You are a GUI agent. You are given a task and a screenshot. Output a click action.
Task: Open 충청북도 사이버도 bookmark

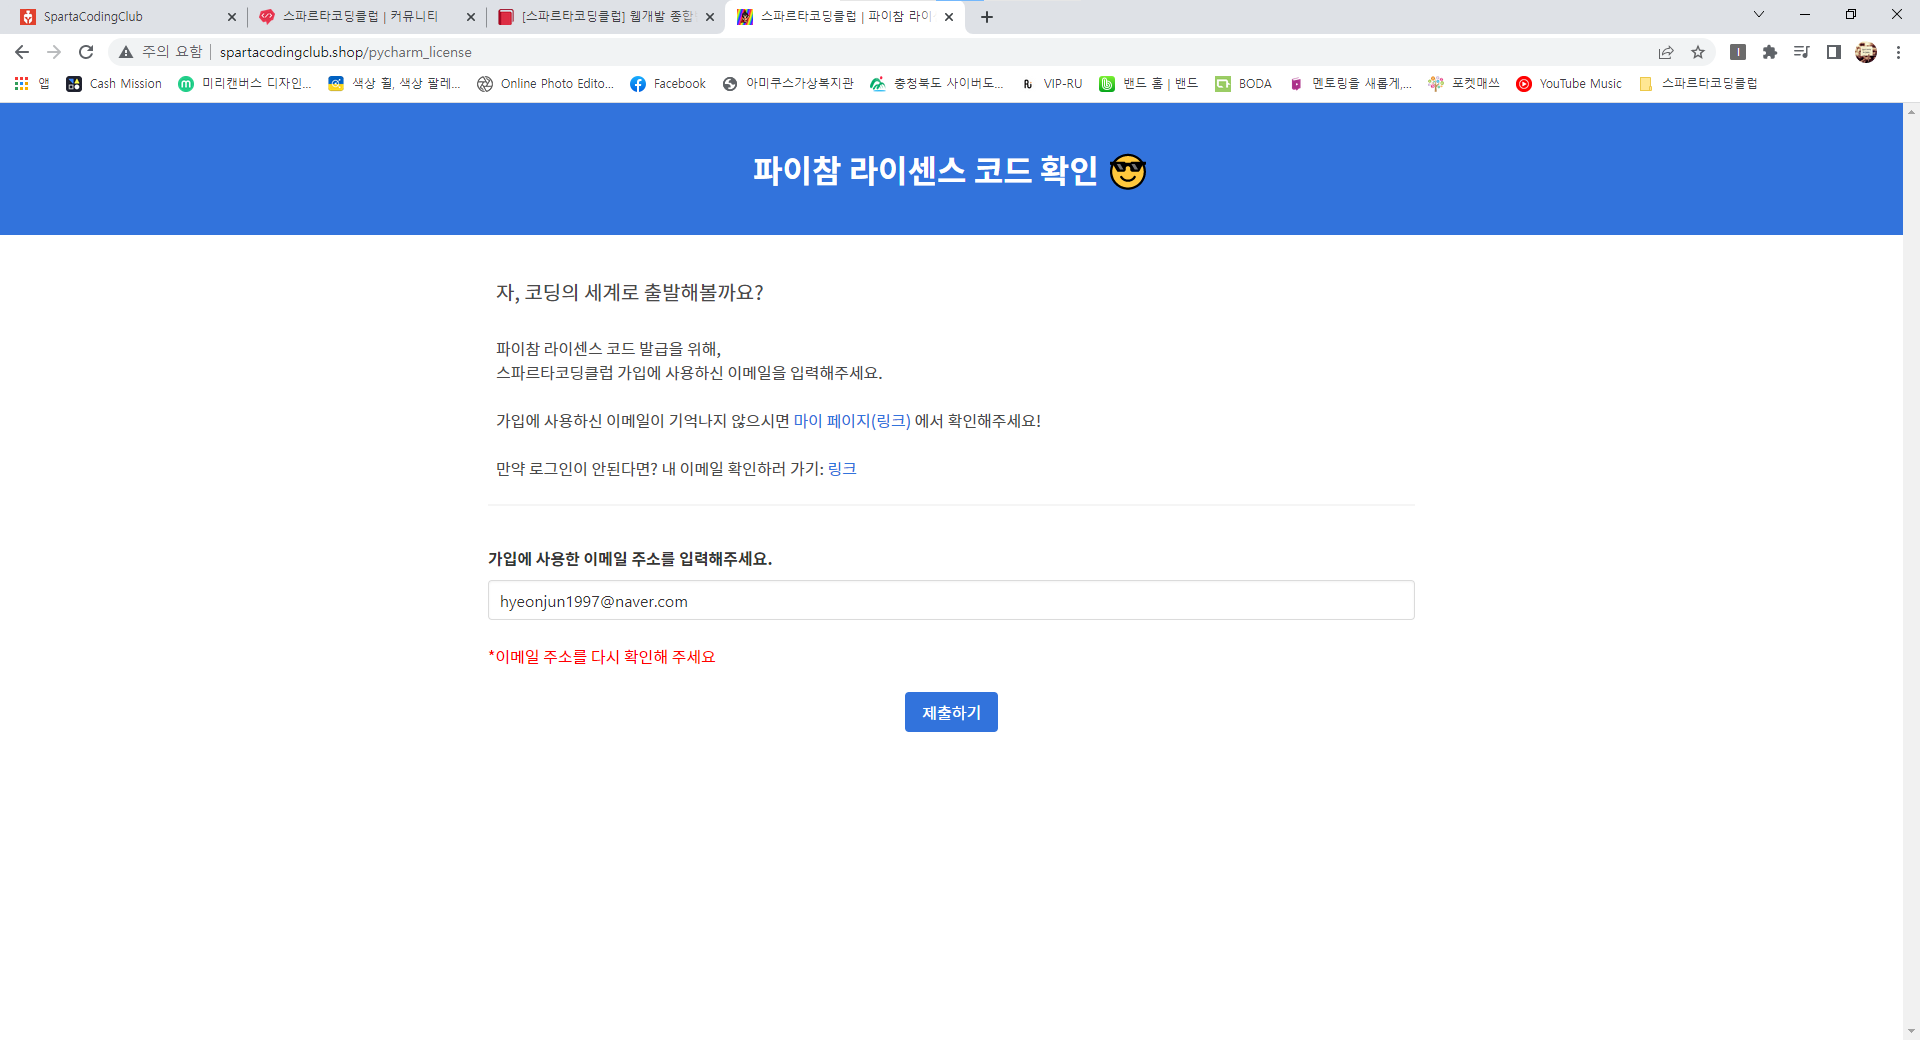[x=936, y=84]
